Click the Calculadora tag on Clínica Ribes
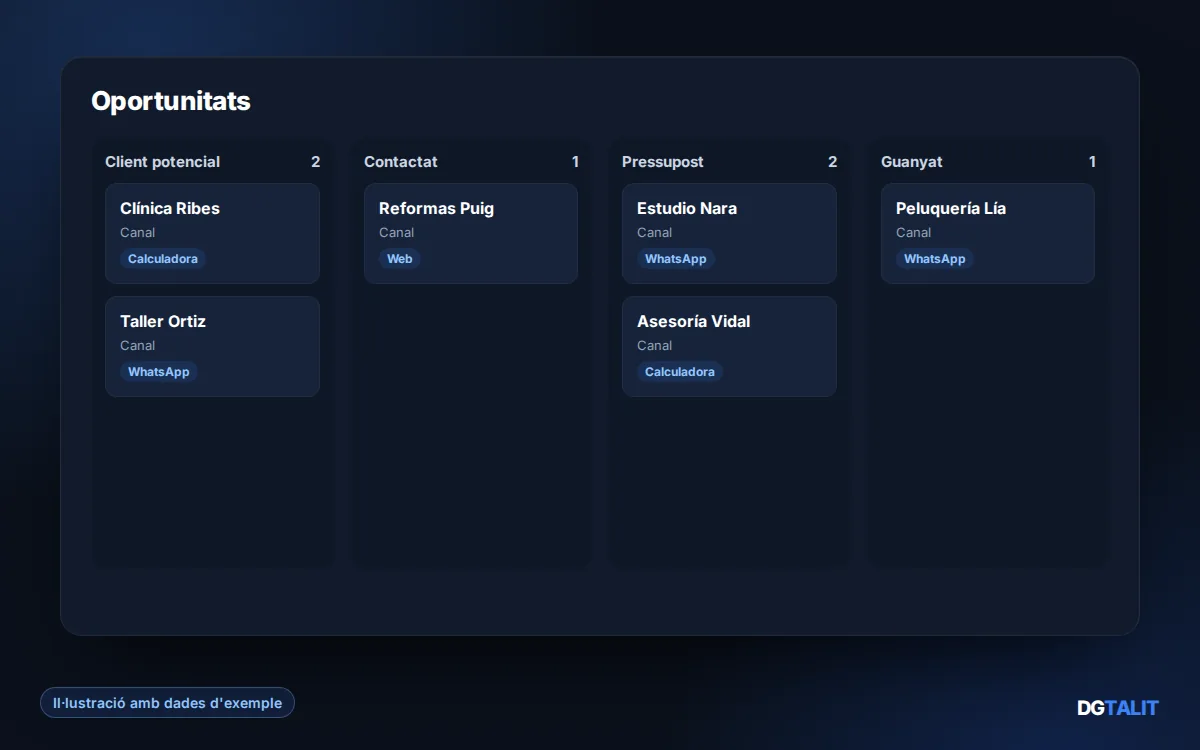 click(x=163, y=259)
